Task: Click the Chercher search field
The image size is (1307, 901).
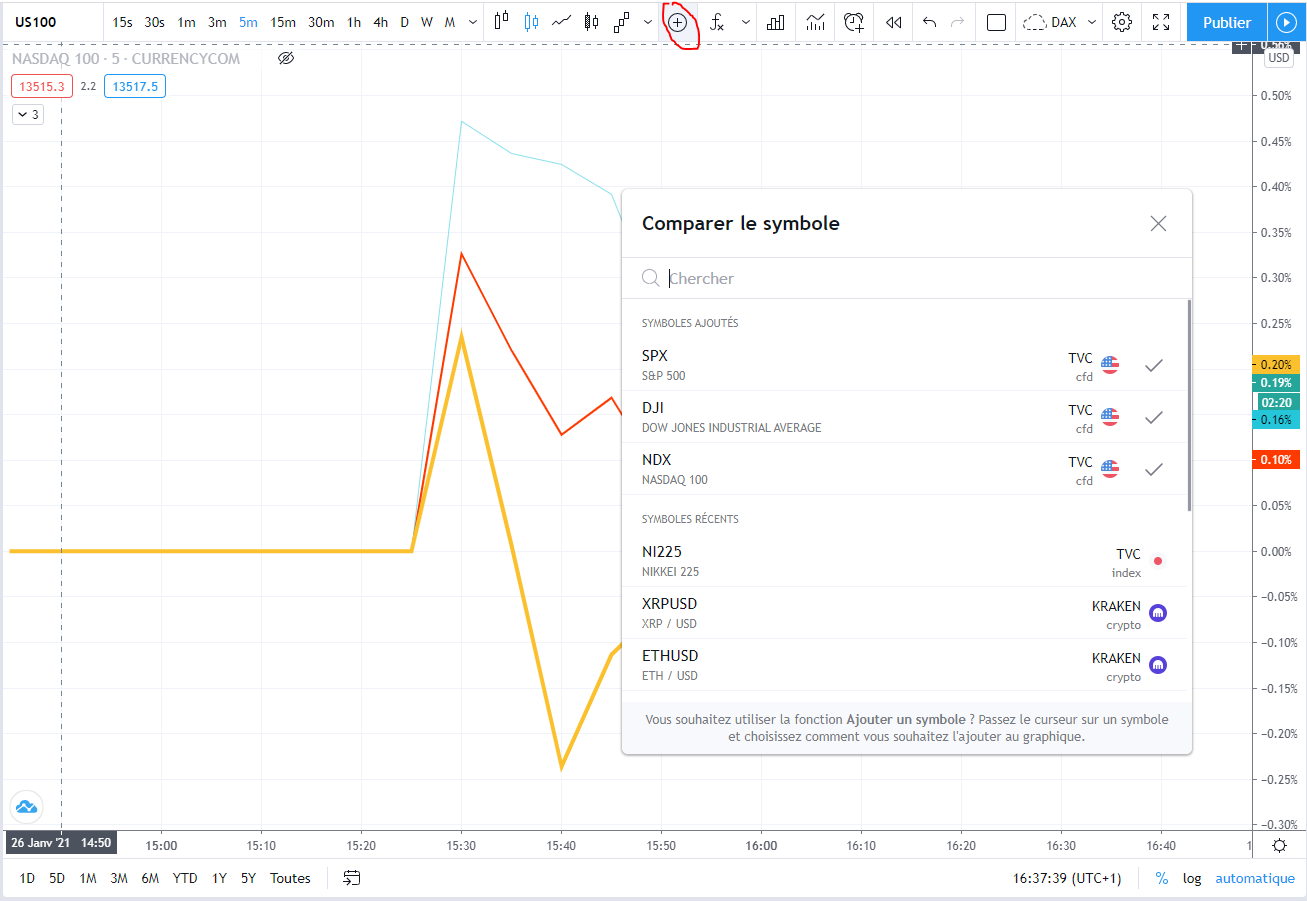Action: pos(907,278)
